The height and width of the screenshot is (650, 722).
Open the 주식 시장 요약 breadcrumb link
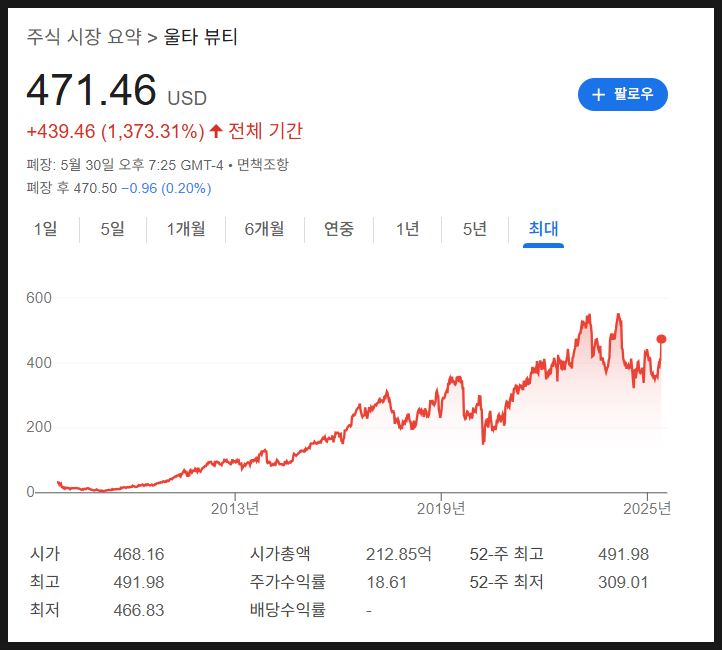coord(84,37)
